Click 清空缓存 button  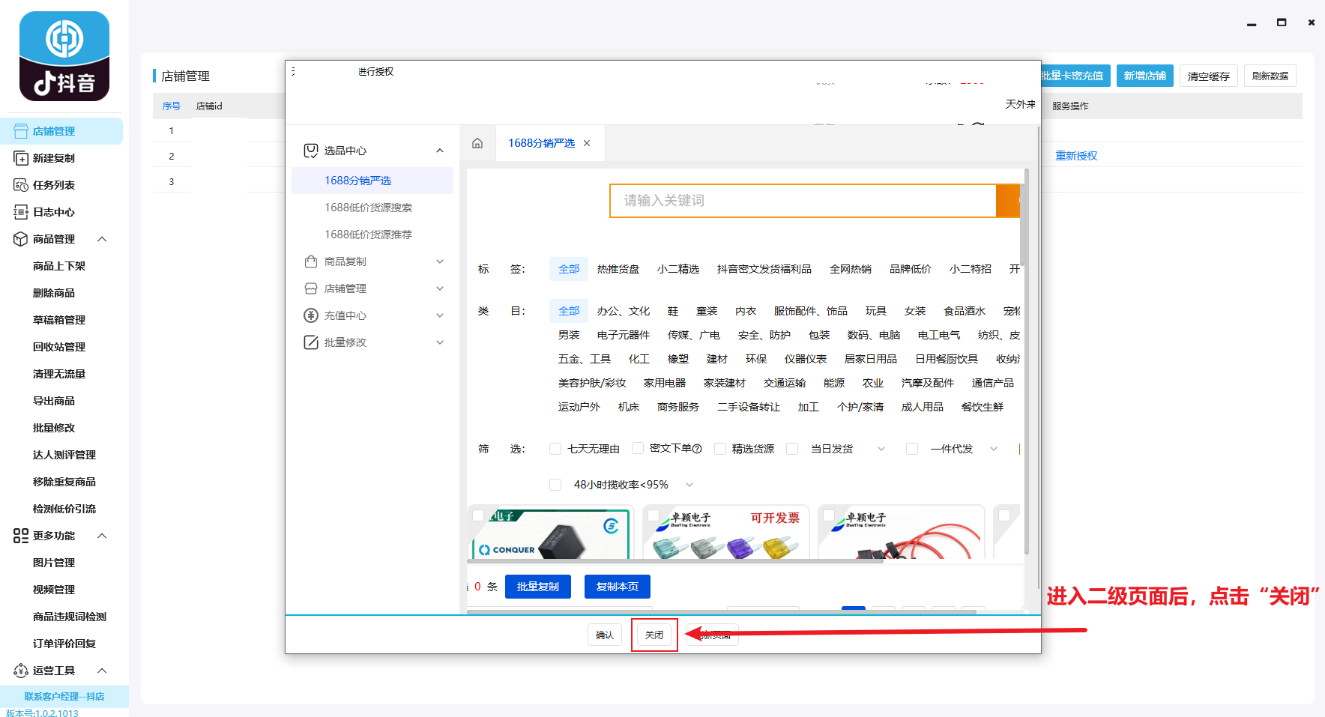click(1209, 75)
